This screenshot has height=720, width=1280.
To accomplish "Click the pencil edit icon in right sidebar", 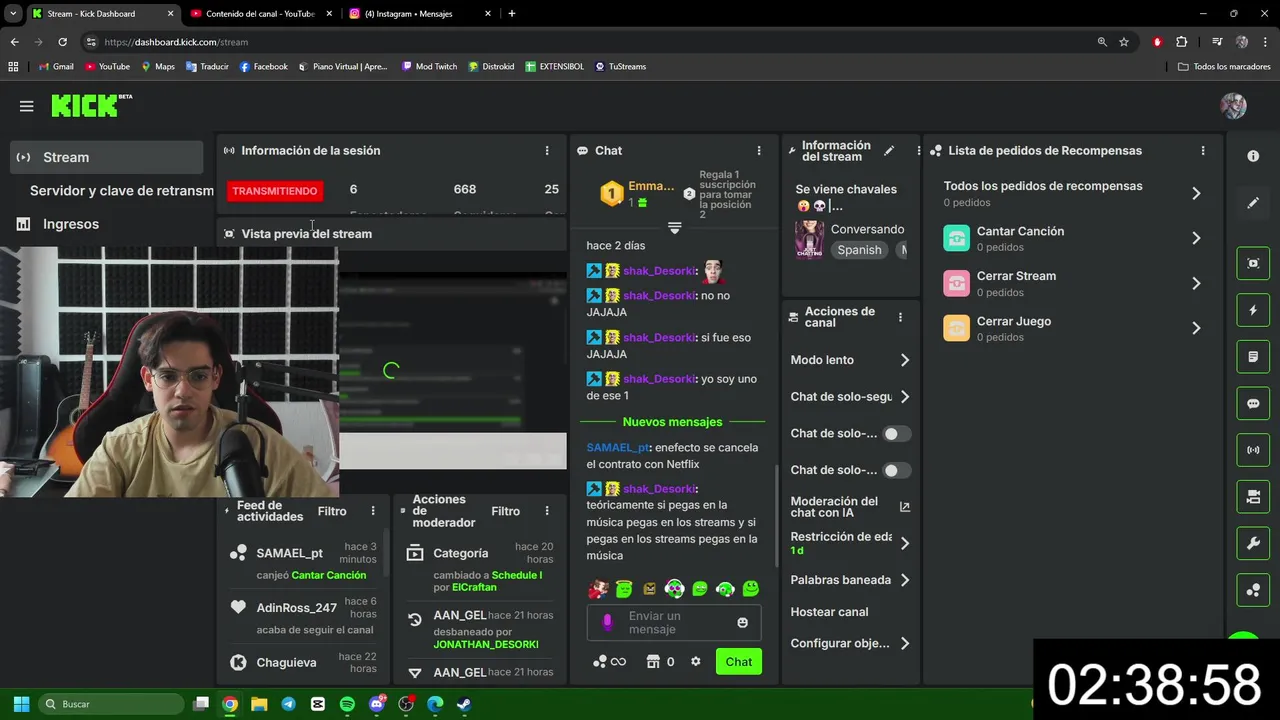I will click(x=1253, y=203).
